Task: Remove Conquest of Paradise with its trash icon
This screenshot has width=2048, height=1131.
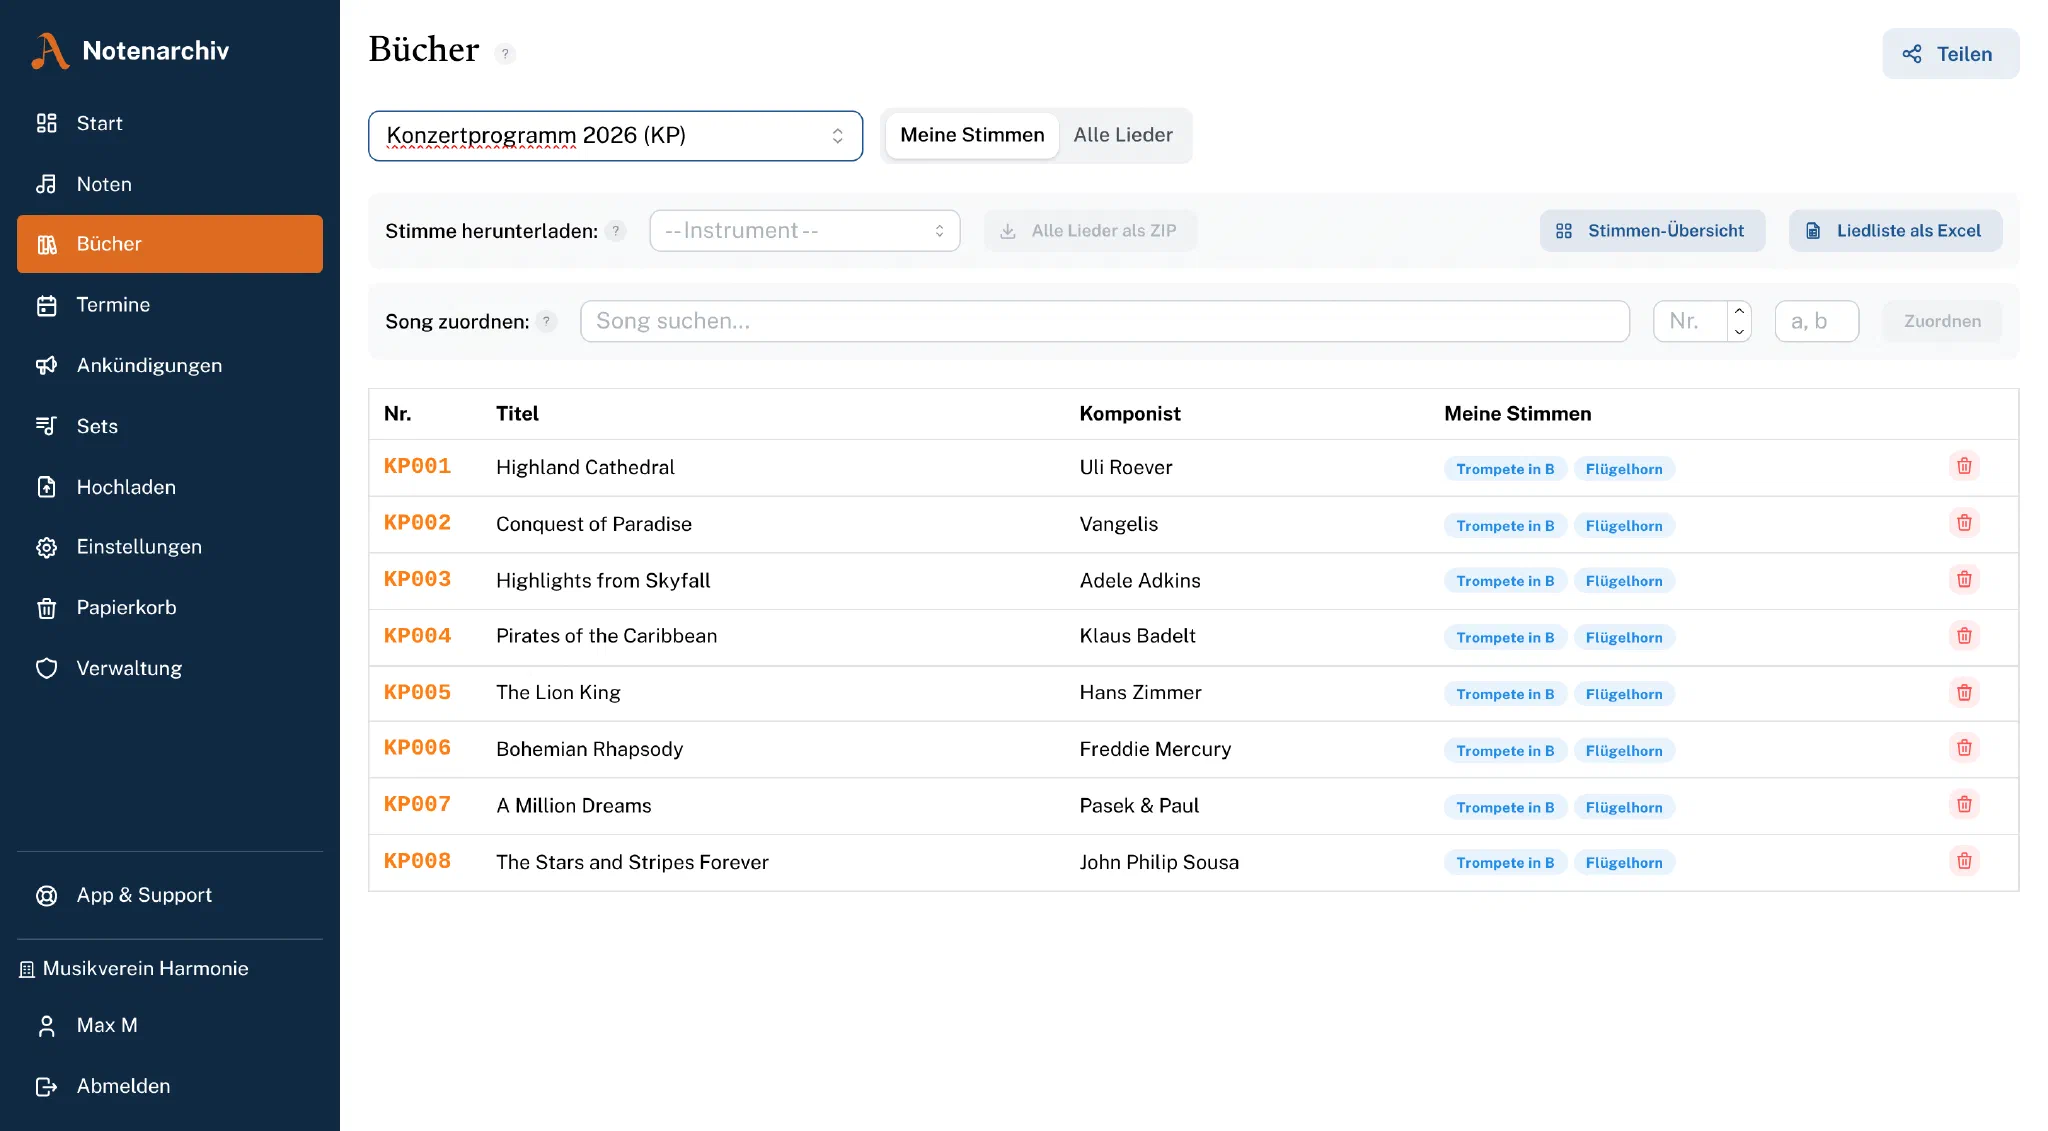Action: [1964, 523]
